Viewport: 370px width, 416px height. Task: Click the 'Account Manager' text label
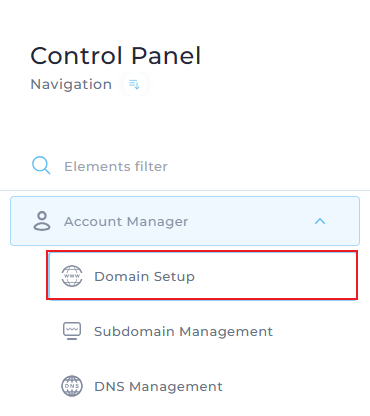(x=126, y=222)
